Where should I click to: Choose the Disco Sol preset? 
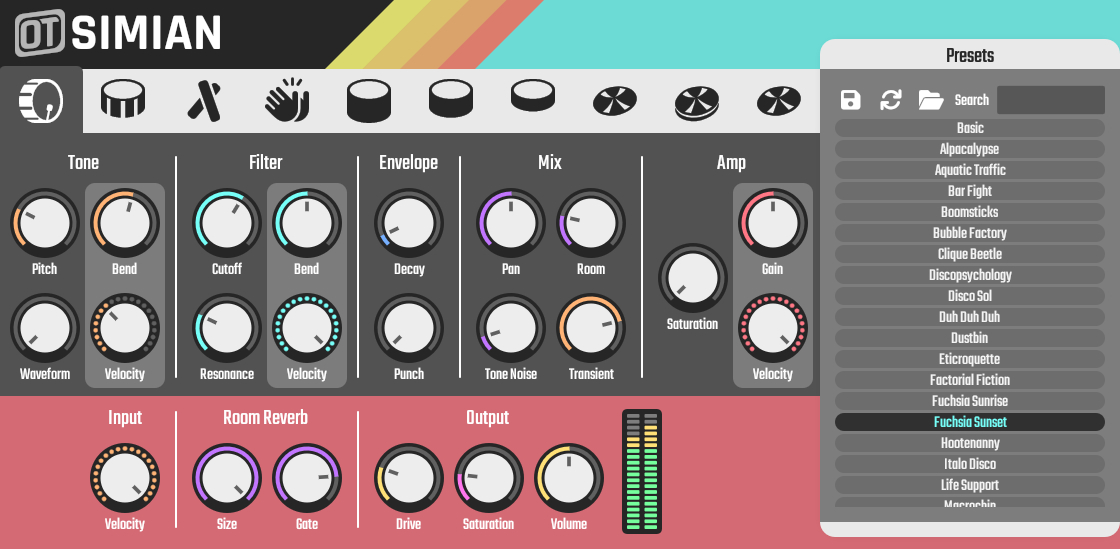click(x=970, y=296)
